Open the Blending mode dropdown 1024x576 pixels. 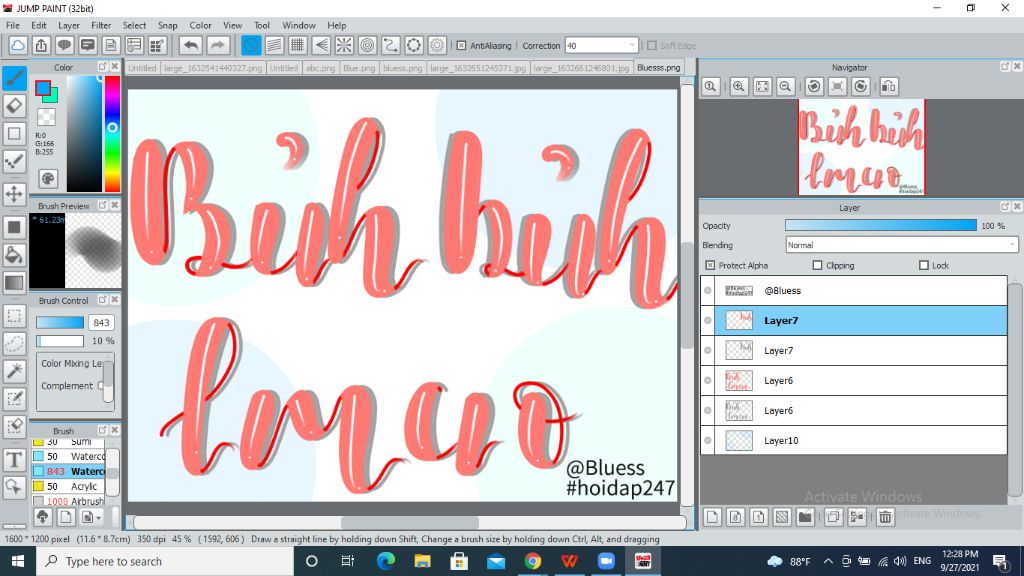[x=1012, y=245]
